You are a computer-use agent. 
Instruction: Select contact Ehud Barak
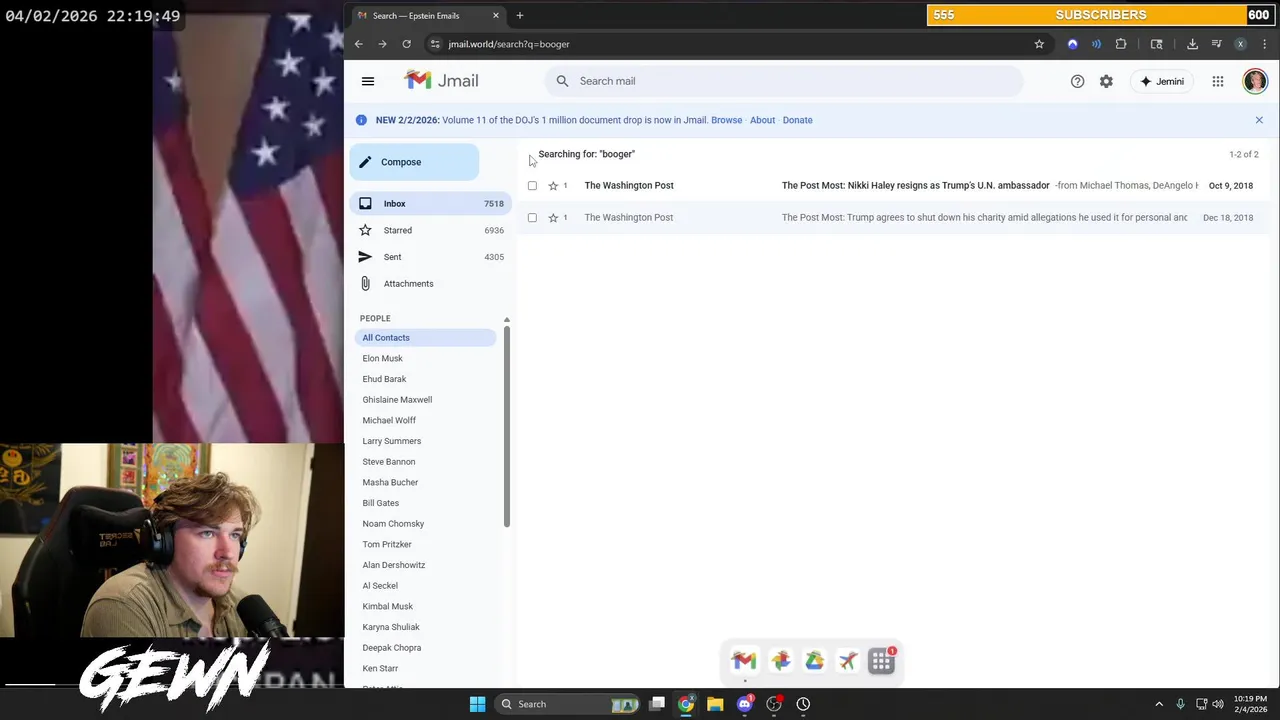[384, 379]
